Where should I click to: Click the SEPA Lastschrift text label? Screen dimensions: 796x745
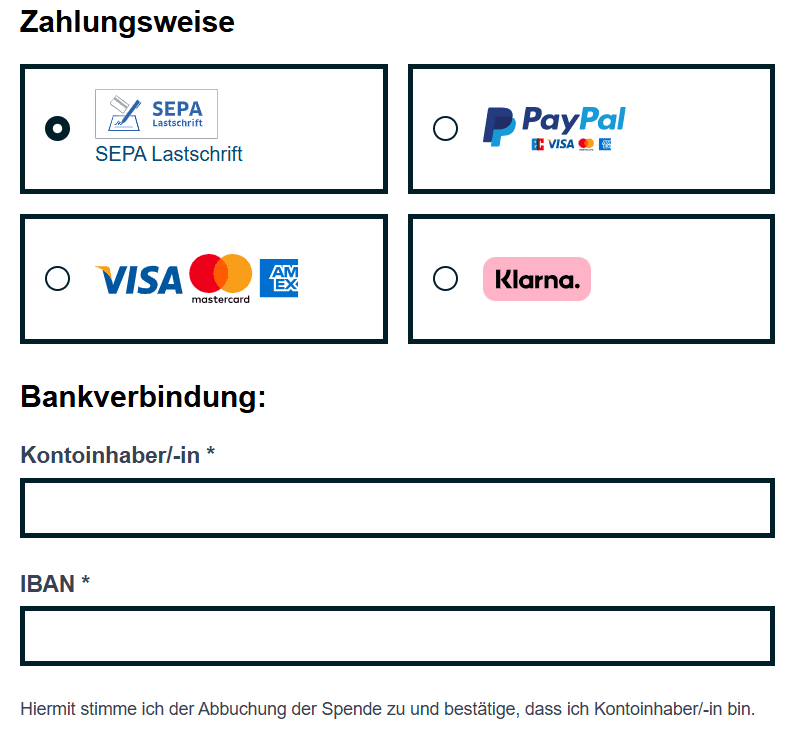click(x=169, y=154)
